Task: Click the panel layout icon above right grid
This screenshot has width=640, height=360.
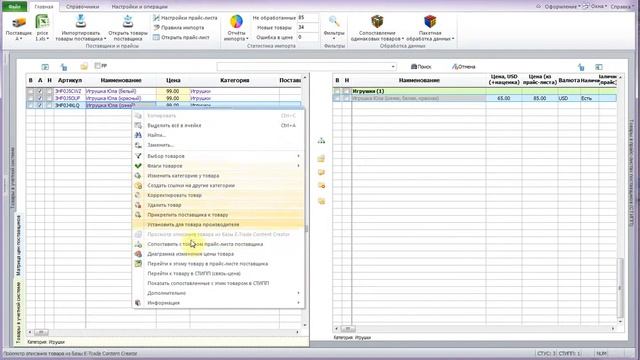Action: 599,67
